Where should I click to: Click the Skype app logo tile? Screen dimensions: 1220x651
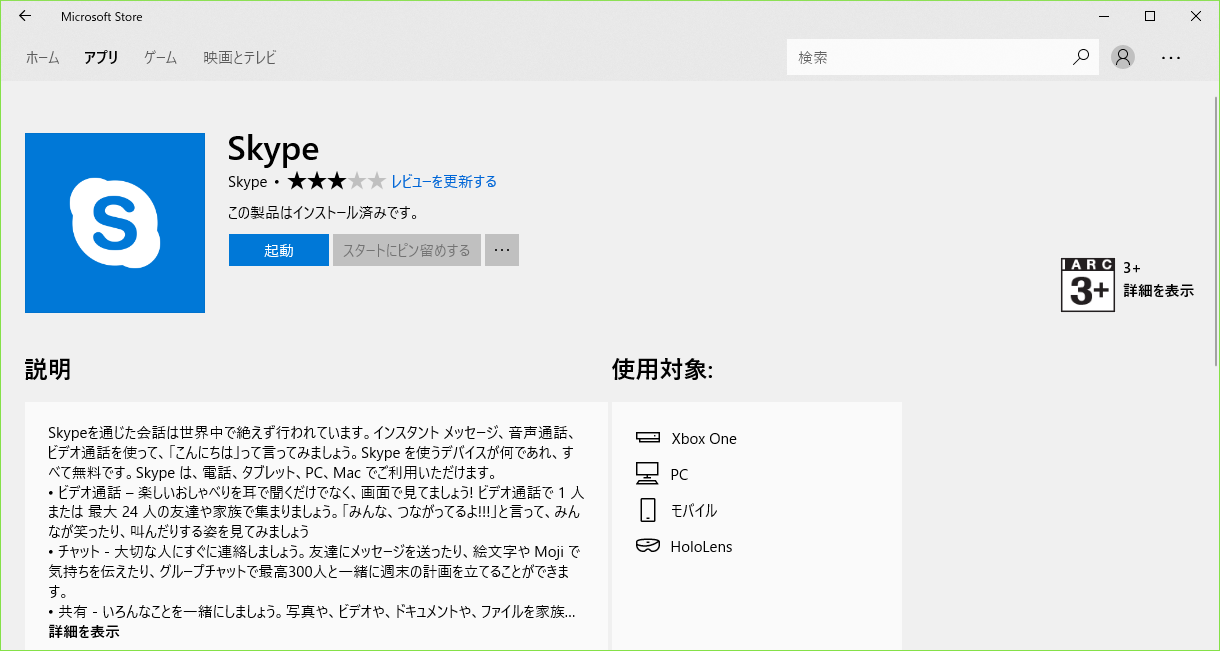click(x=115, y=223)
